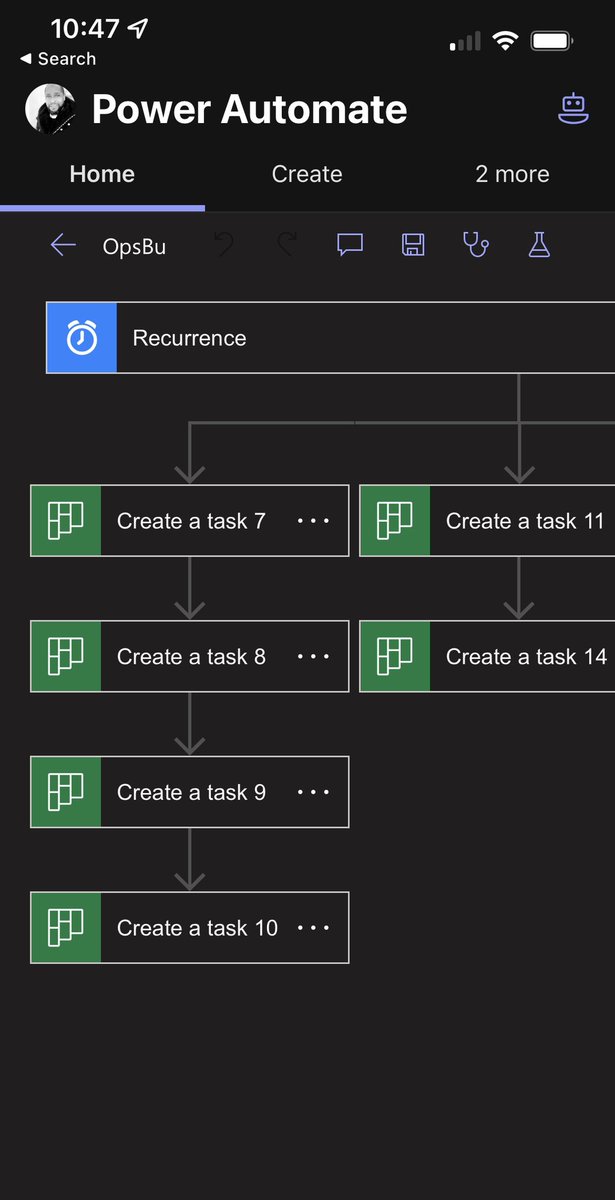Return to Search via the status bar link
The height and width of the screenshot is (1200, 615).
point(57,59)
